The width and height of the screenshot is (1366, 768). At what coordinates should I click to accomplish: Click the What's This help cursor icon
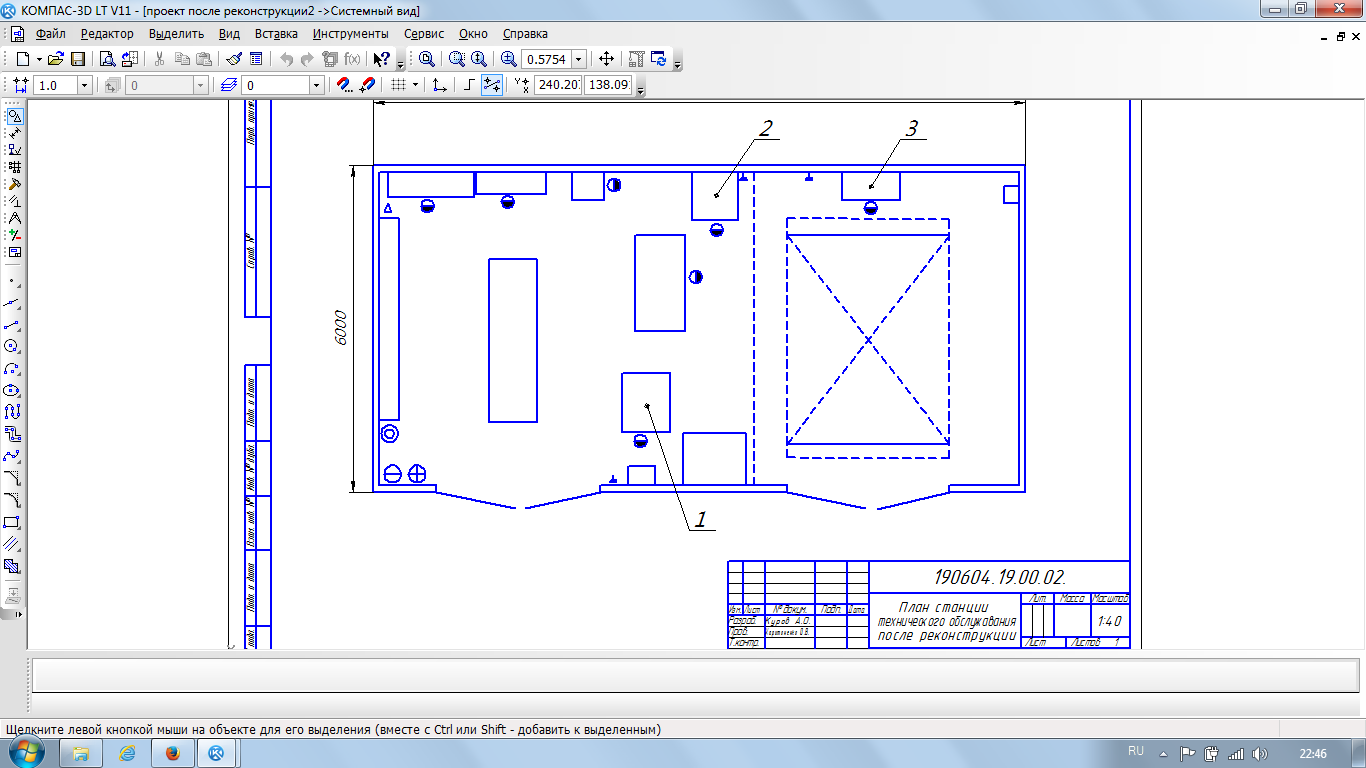(381, 60)
